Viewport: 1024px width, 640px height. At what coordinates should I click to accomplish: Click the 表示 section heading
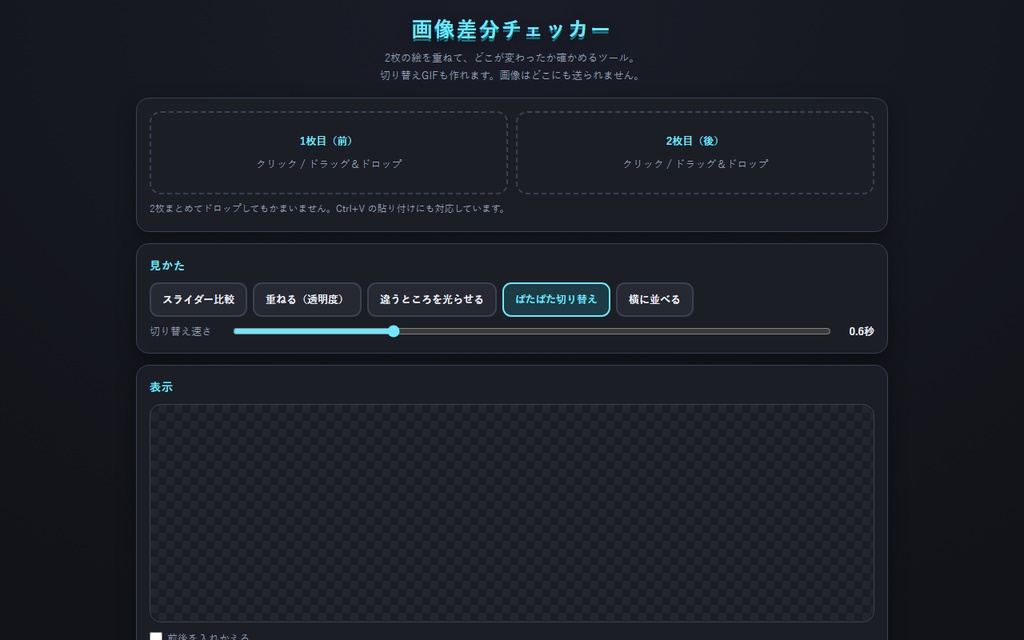point(161,387)
